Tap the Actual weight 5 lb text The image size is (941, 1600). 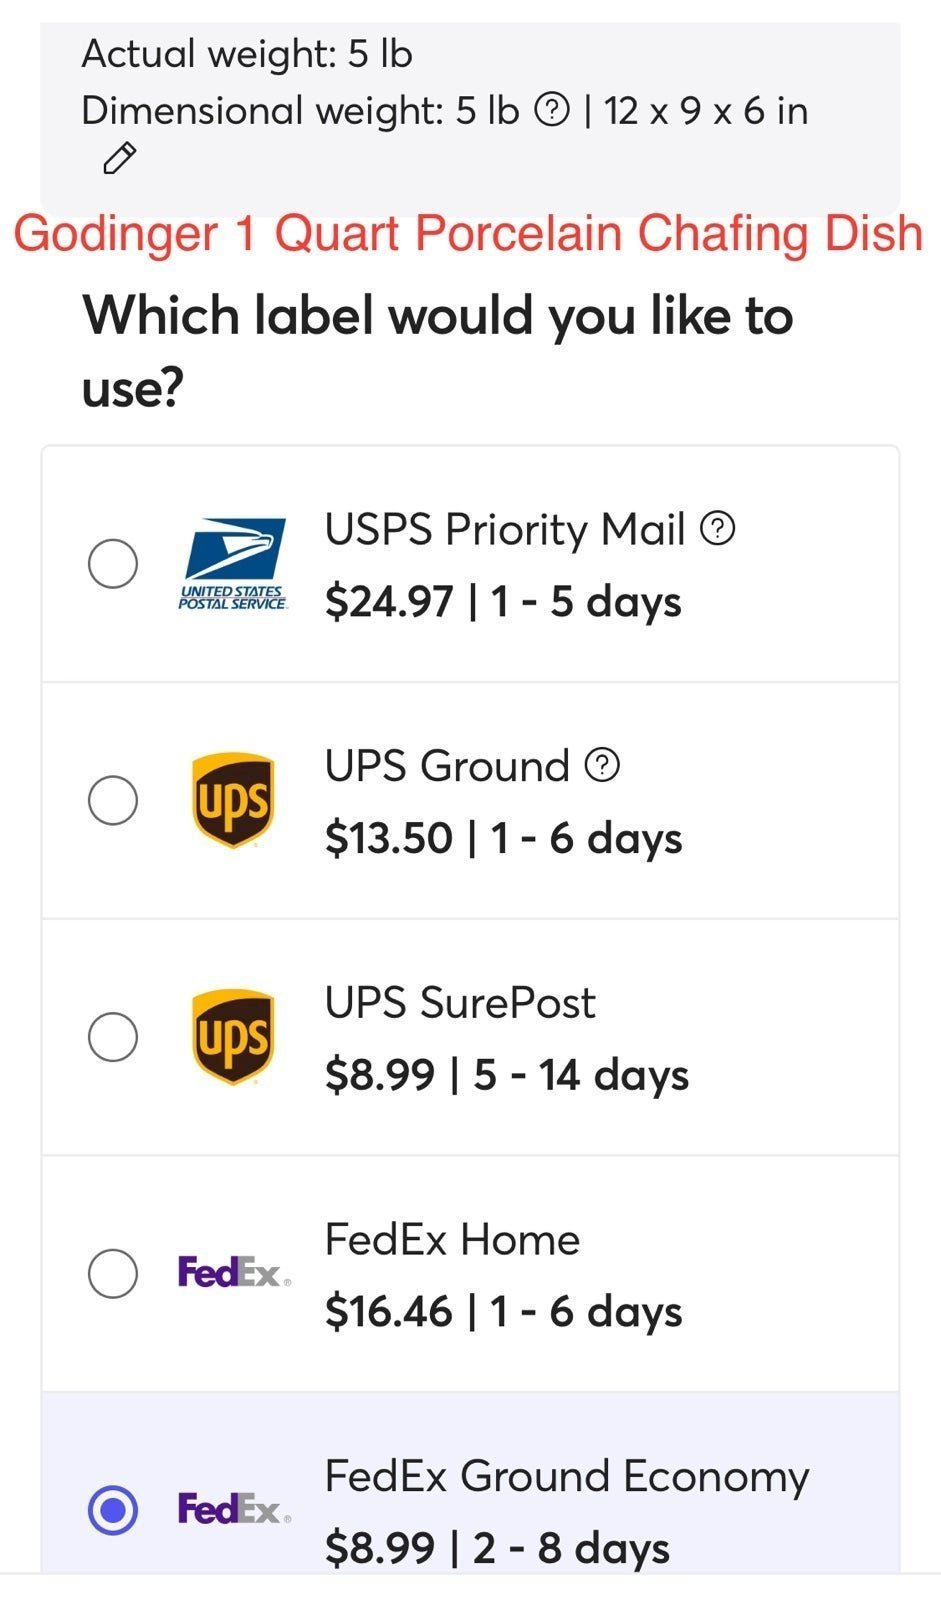[x=247, y=53]
